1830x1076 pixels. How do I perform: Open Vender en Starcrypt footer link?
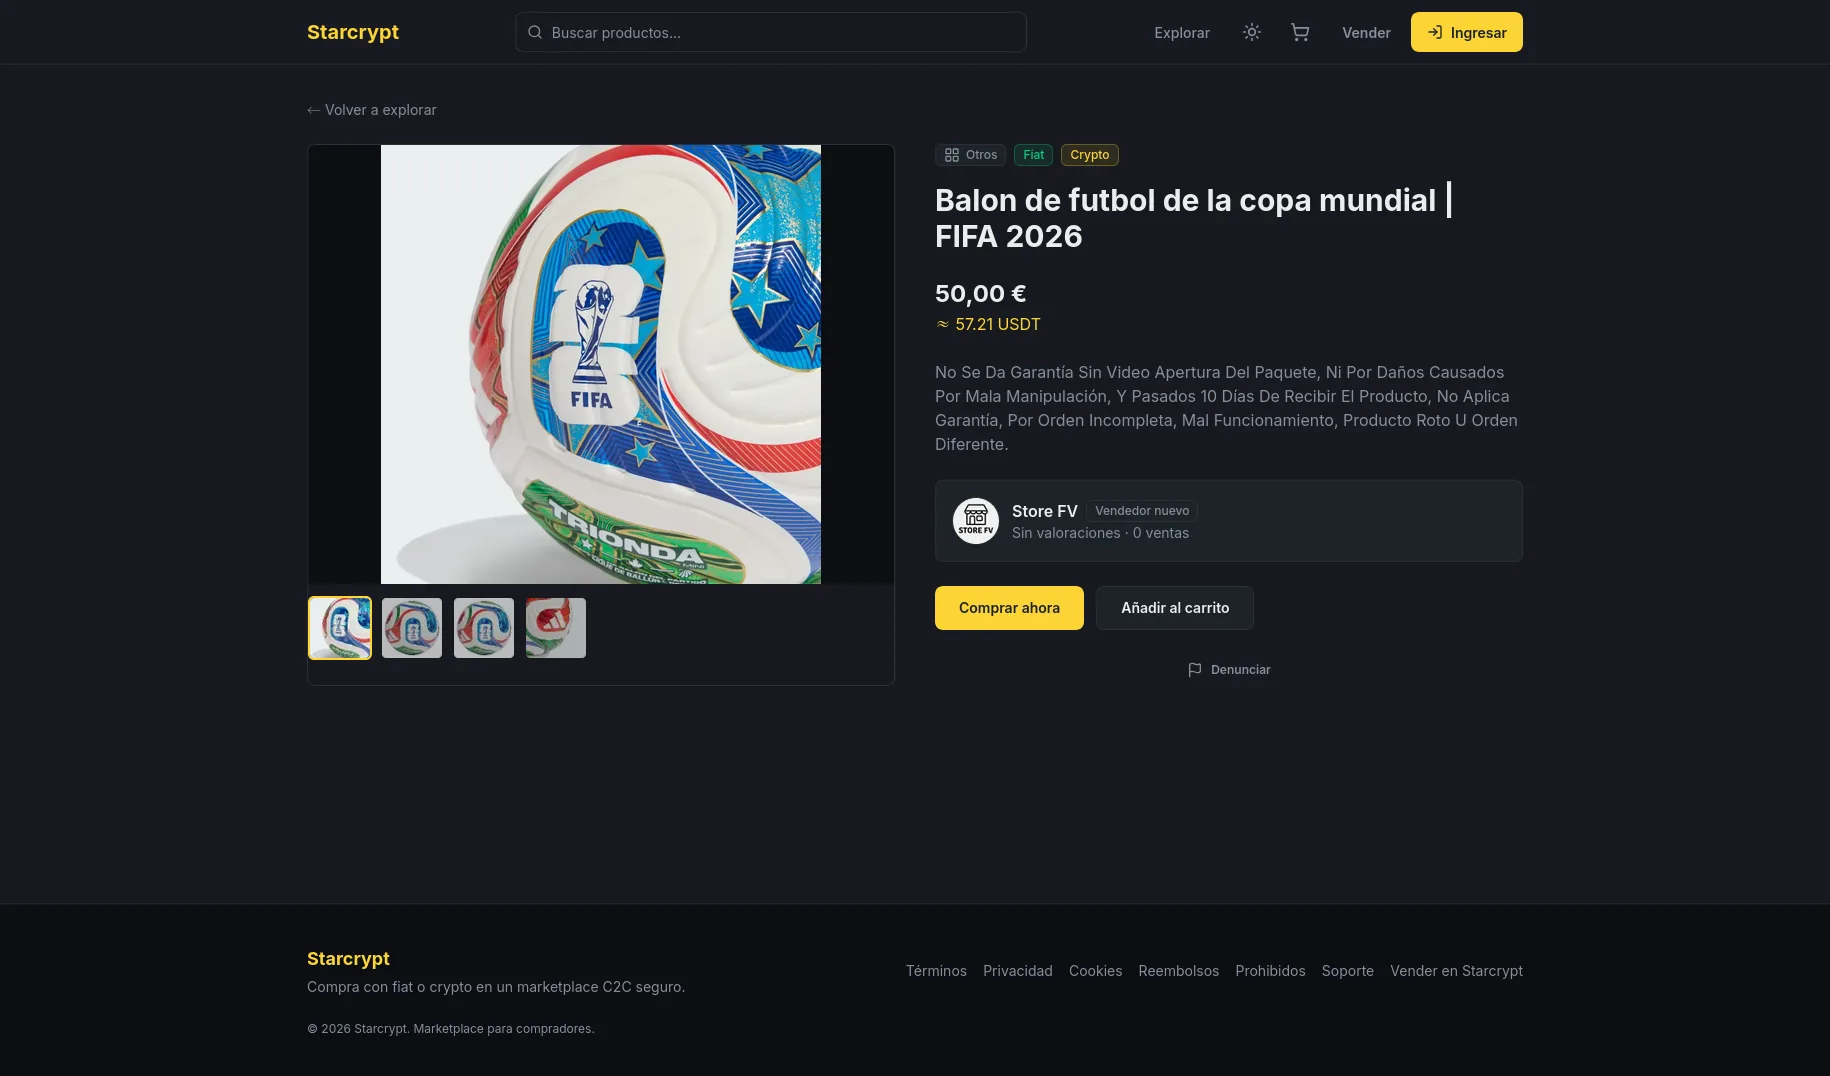click(x=1456, y=971)
